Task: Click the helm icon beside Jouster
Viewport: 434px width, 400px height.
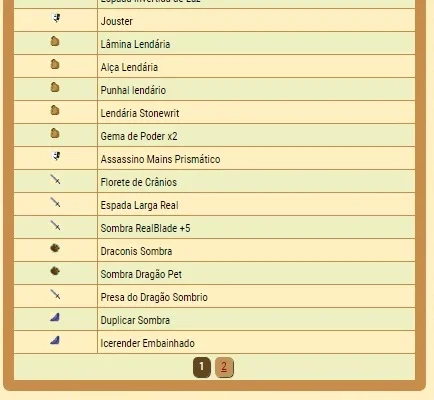Action: pyautogui.click(x=56, y=18)
